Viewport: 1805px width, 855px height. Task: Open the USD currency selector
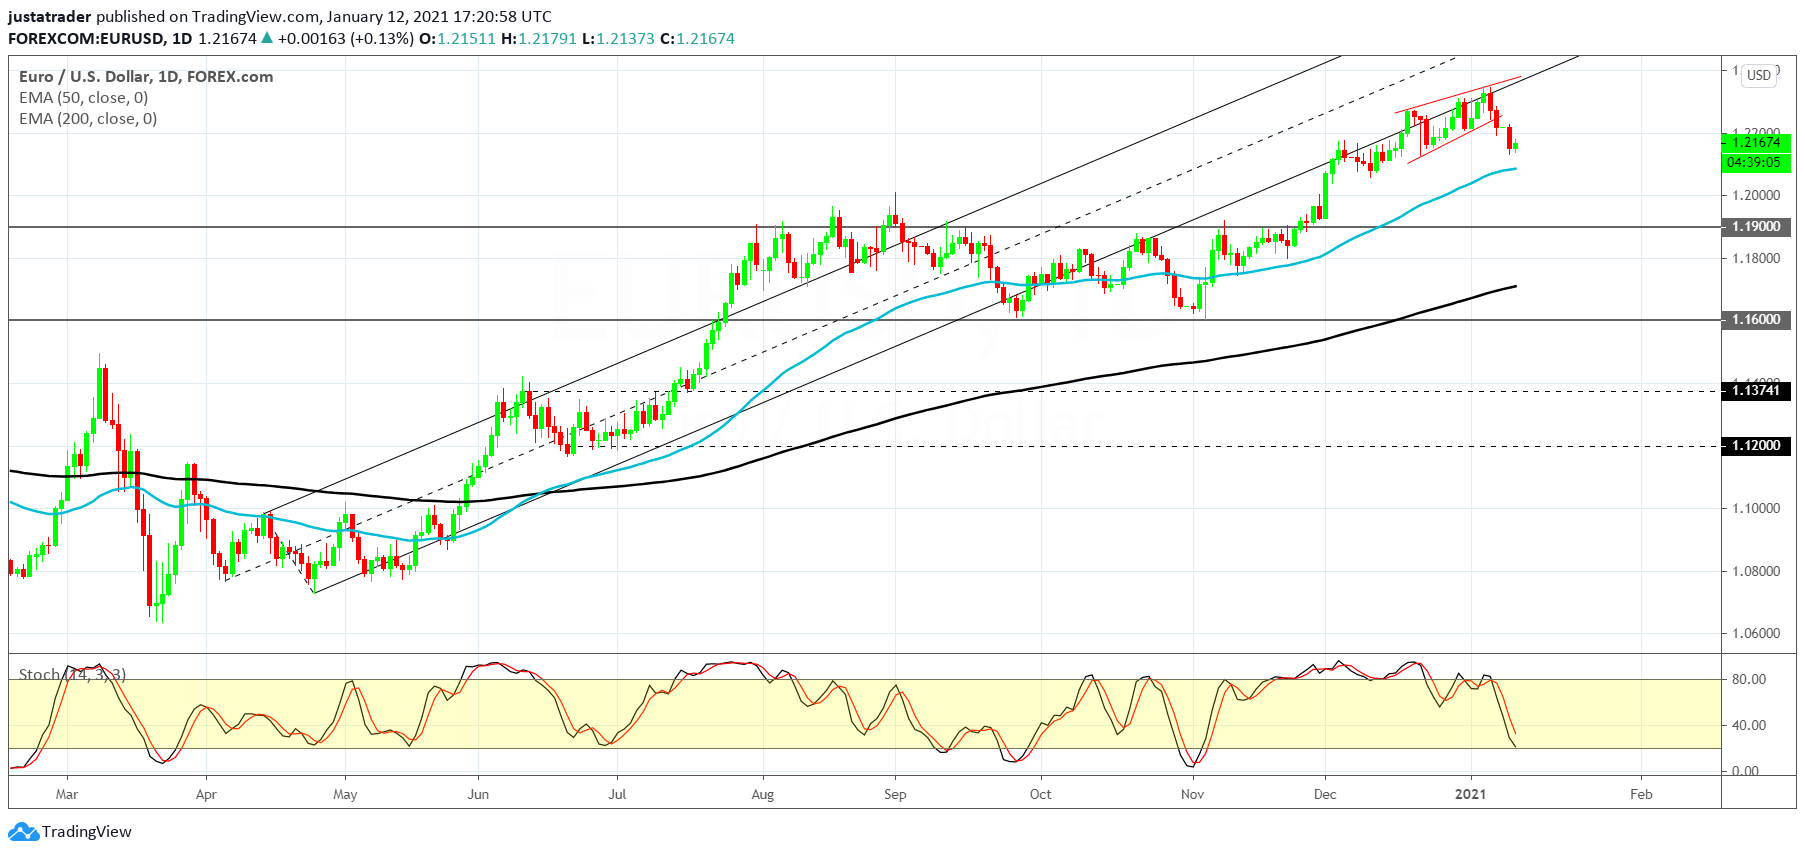tap(1759, 75)
